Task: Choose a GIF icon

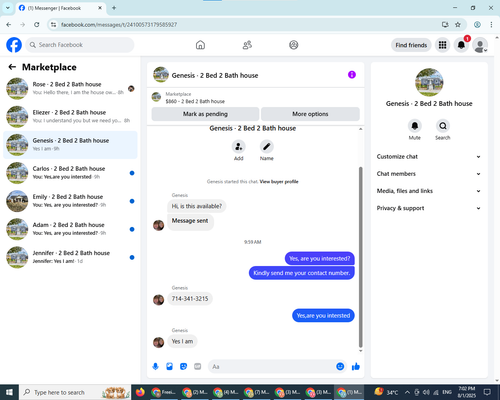Action: (x=198, y=367)
